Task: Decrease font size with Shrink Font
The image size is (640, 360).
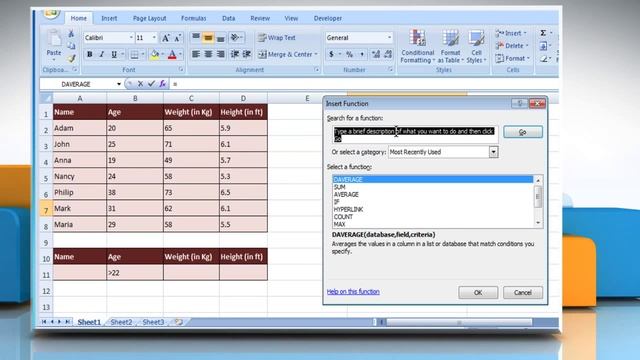Action: tap(177, 38)
